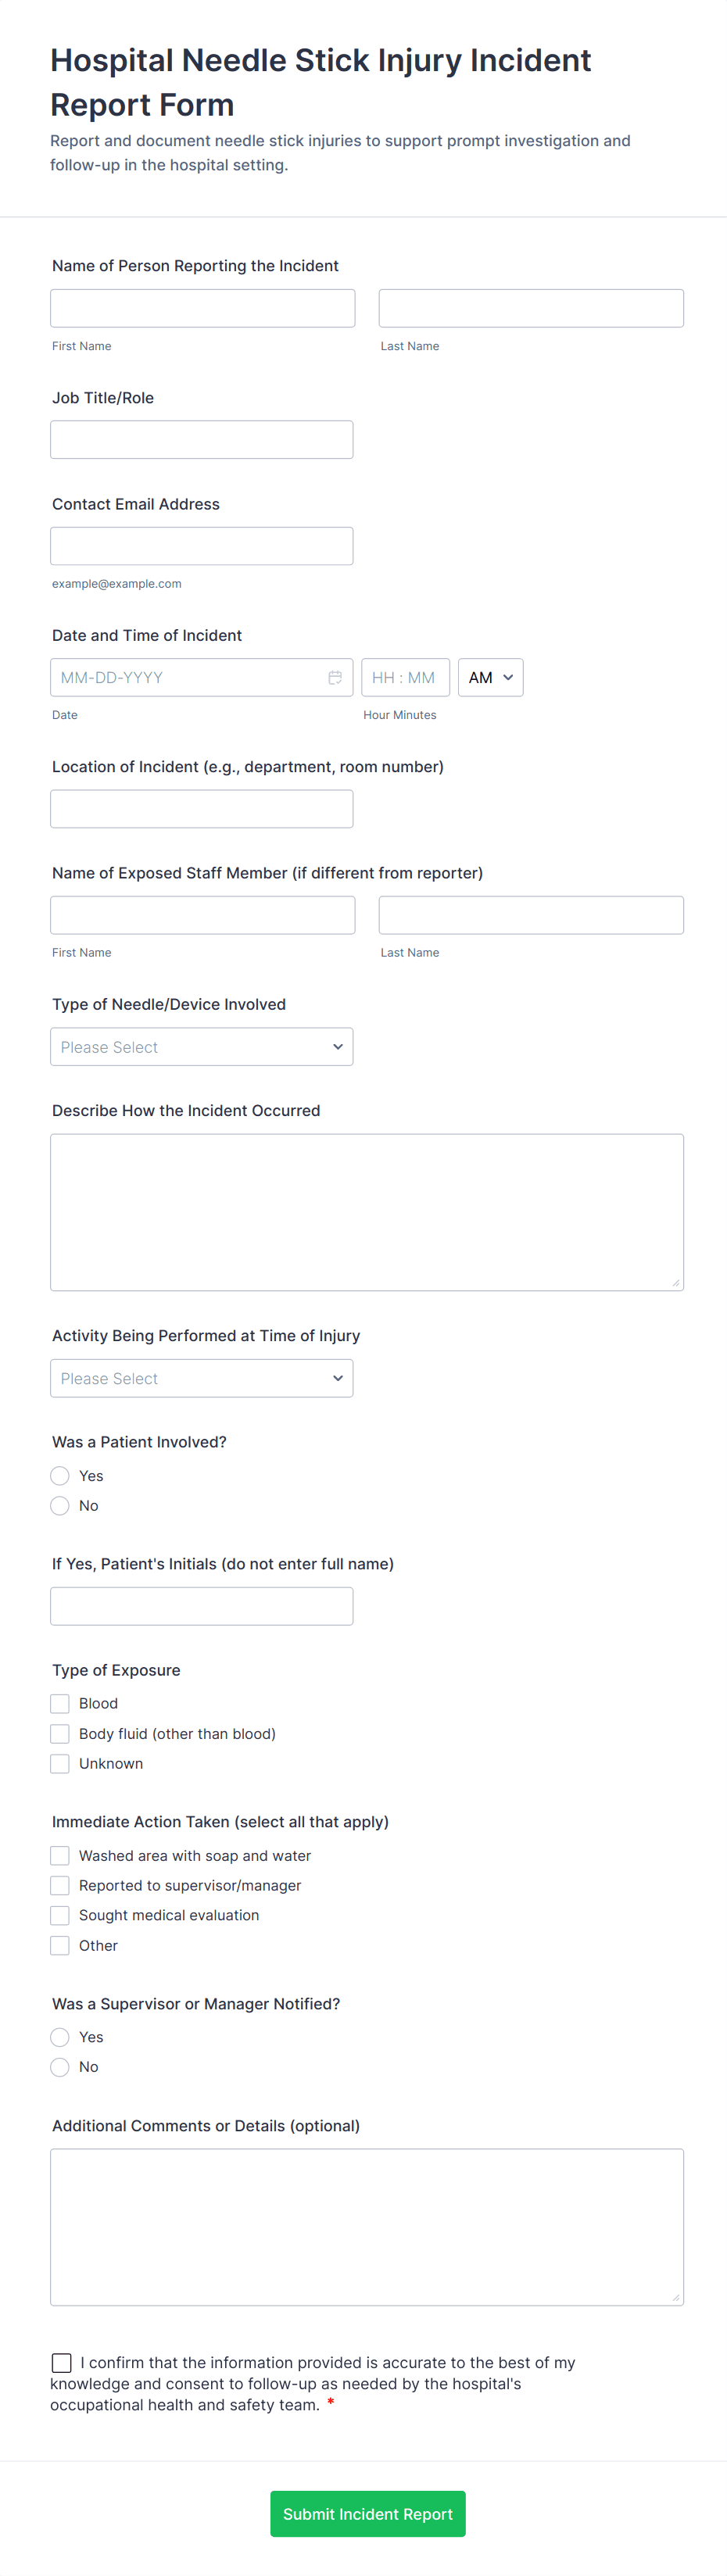Check the Unknown exposure checkbox
This screenshot has height=2576, width=727.
click(60, 1763)
